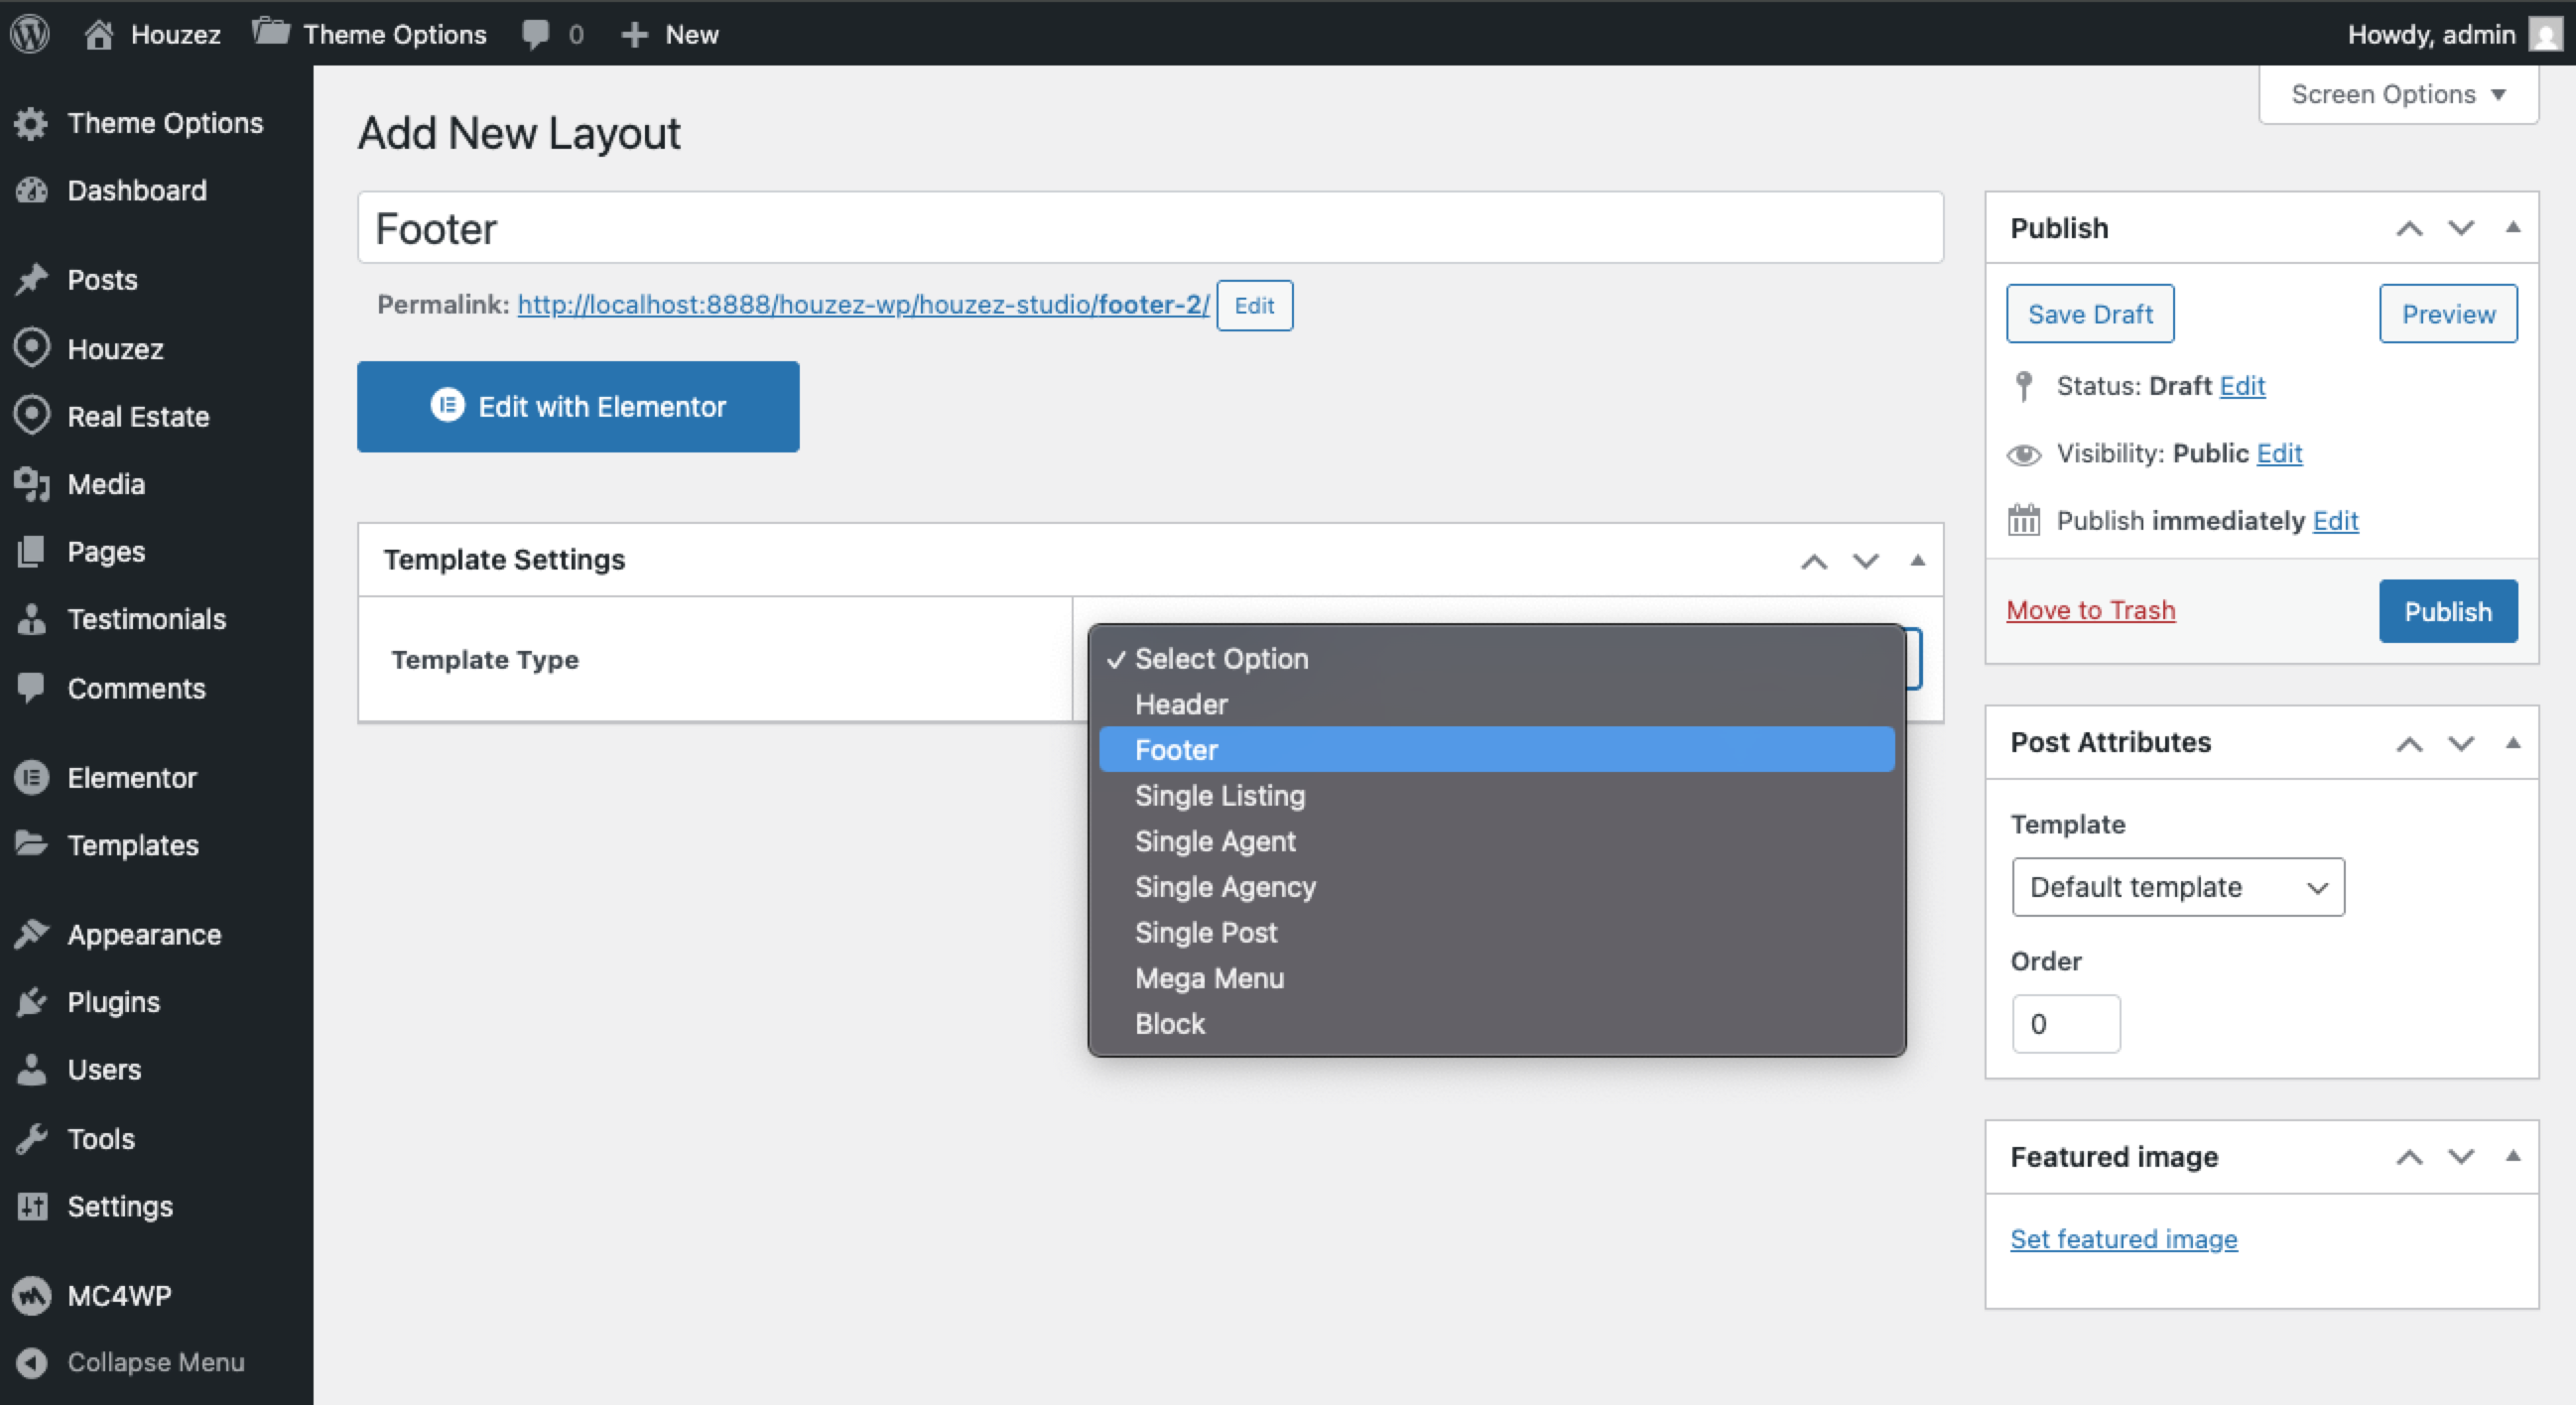Click the Real Estate sidebar icon
The height and width of the screenshot is (1405, 2576).
[x=32, y=415]
